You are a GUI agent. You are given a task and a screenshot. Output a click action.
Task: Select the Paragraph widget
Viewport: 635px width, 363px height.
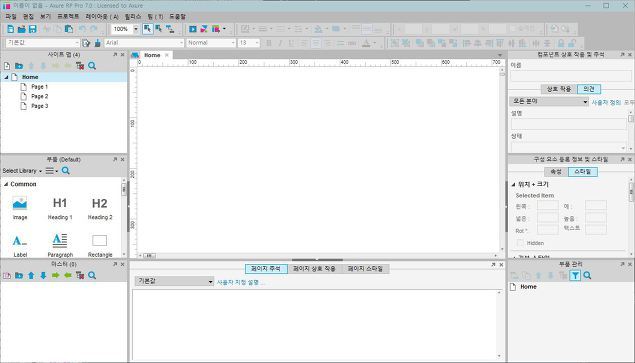click(60, 246)
